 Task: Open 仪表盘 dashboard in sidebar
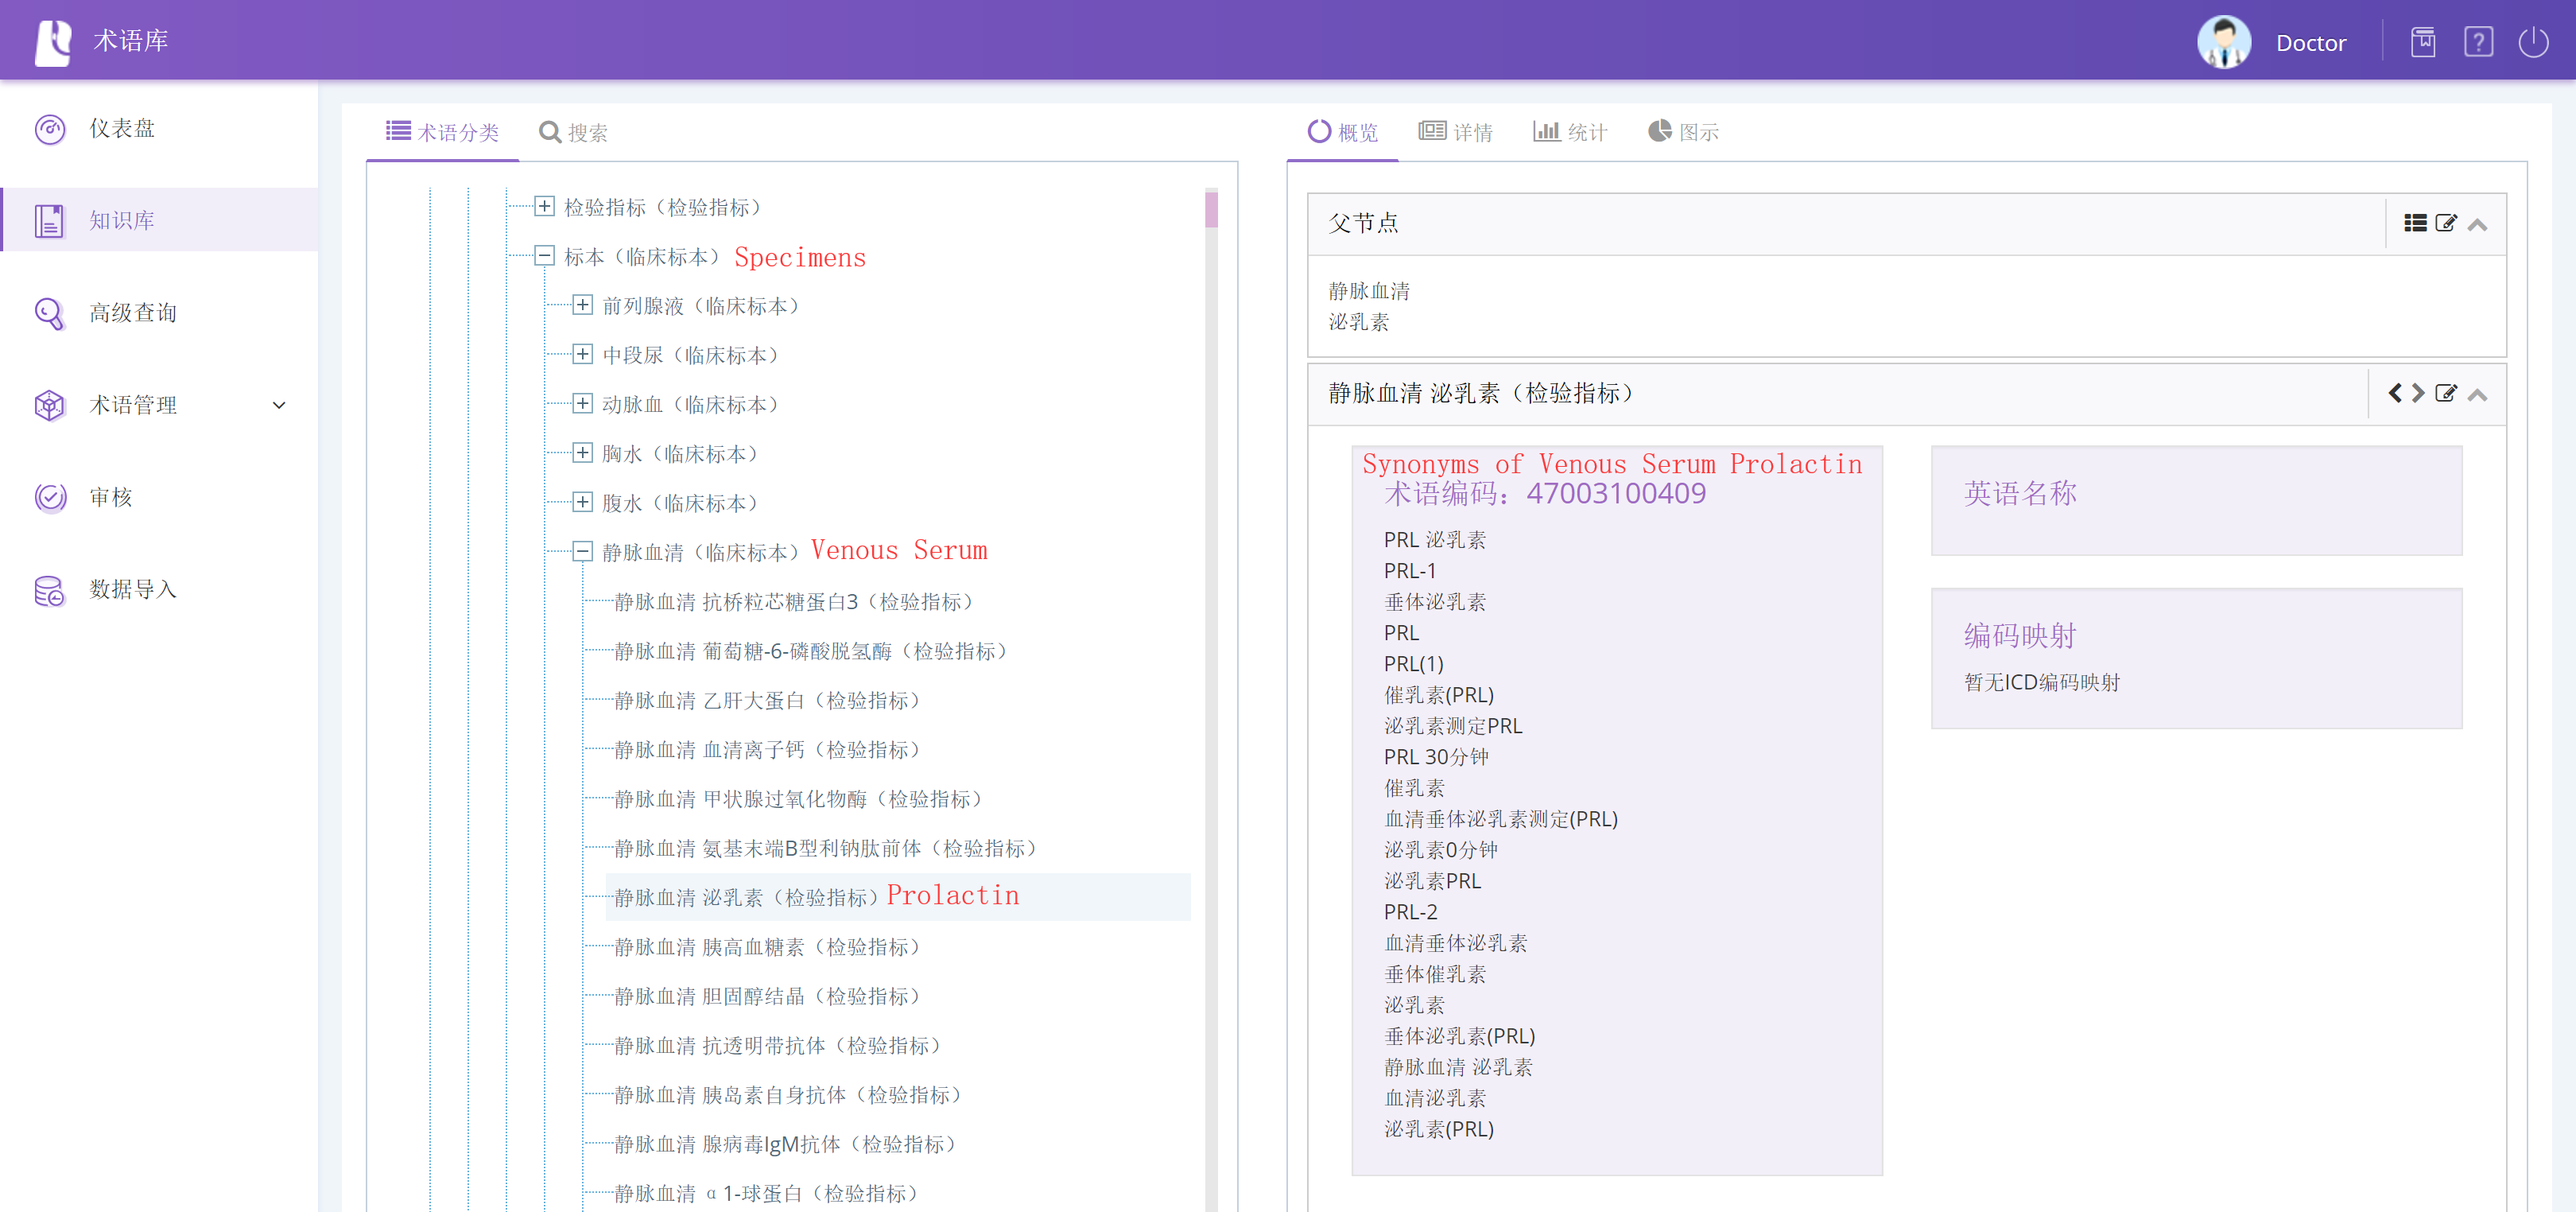click(160, 128)
